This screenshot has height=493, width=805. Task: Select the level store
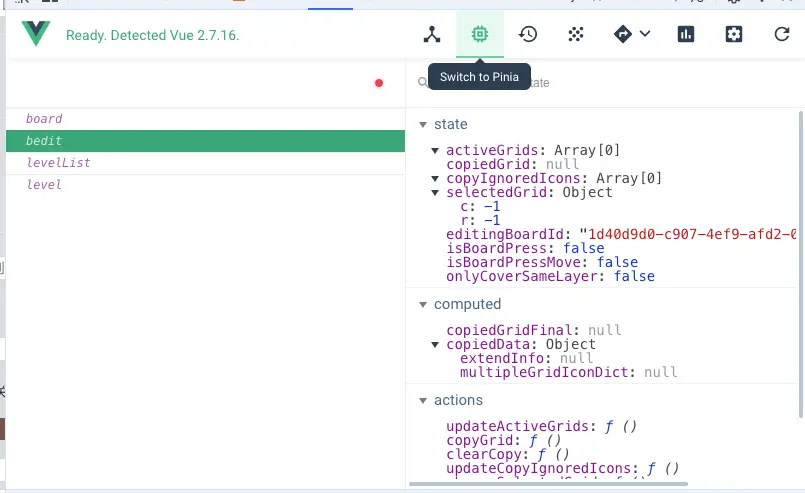(205, 185)
